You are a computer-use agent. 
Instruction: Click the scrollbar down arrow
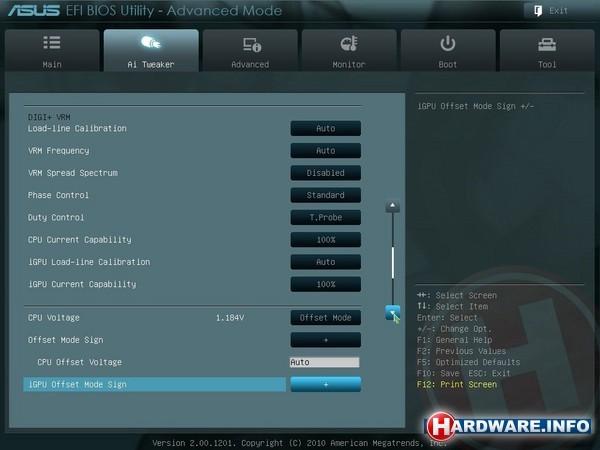[x=392, y=313]
